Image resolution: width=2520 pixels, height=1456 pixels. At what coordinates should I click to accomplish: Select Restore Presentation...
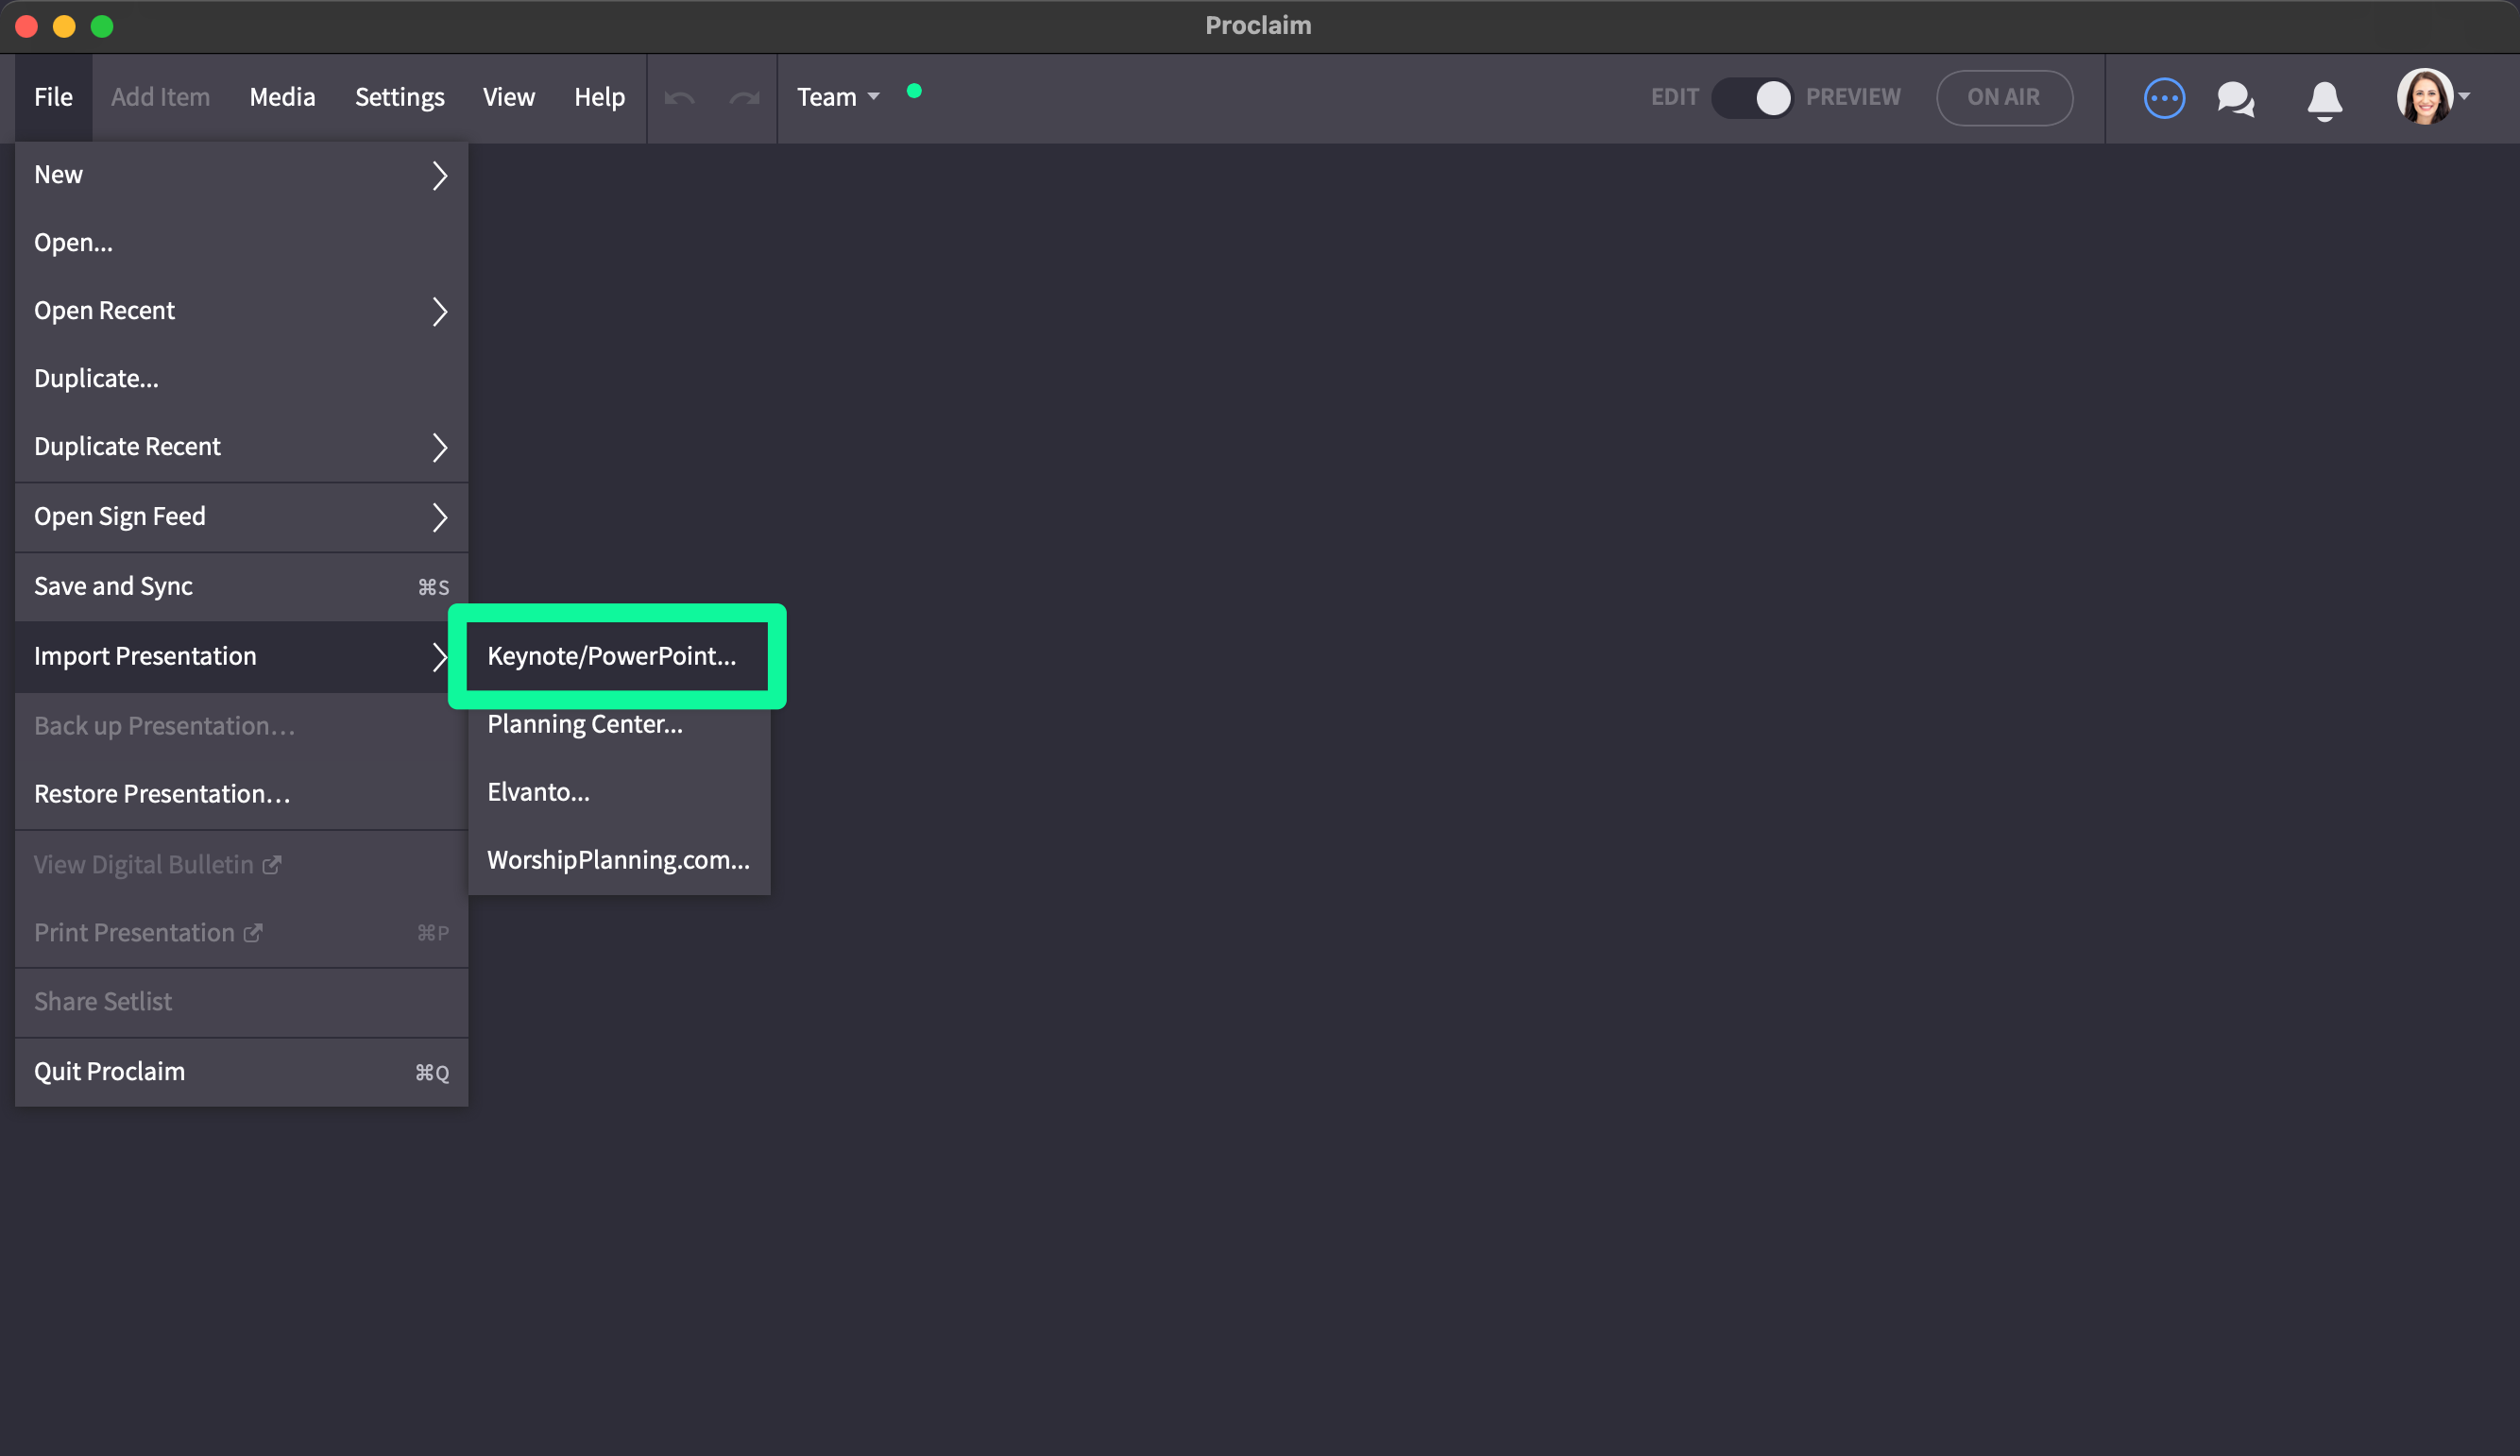(x=241, y=794)
